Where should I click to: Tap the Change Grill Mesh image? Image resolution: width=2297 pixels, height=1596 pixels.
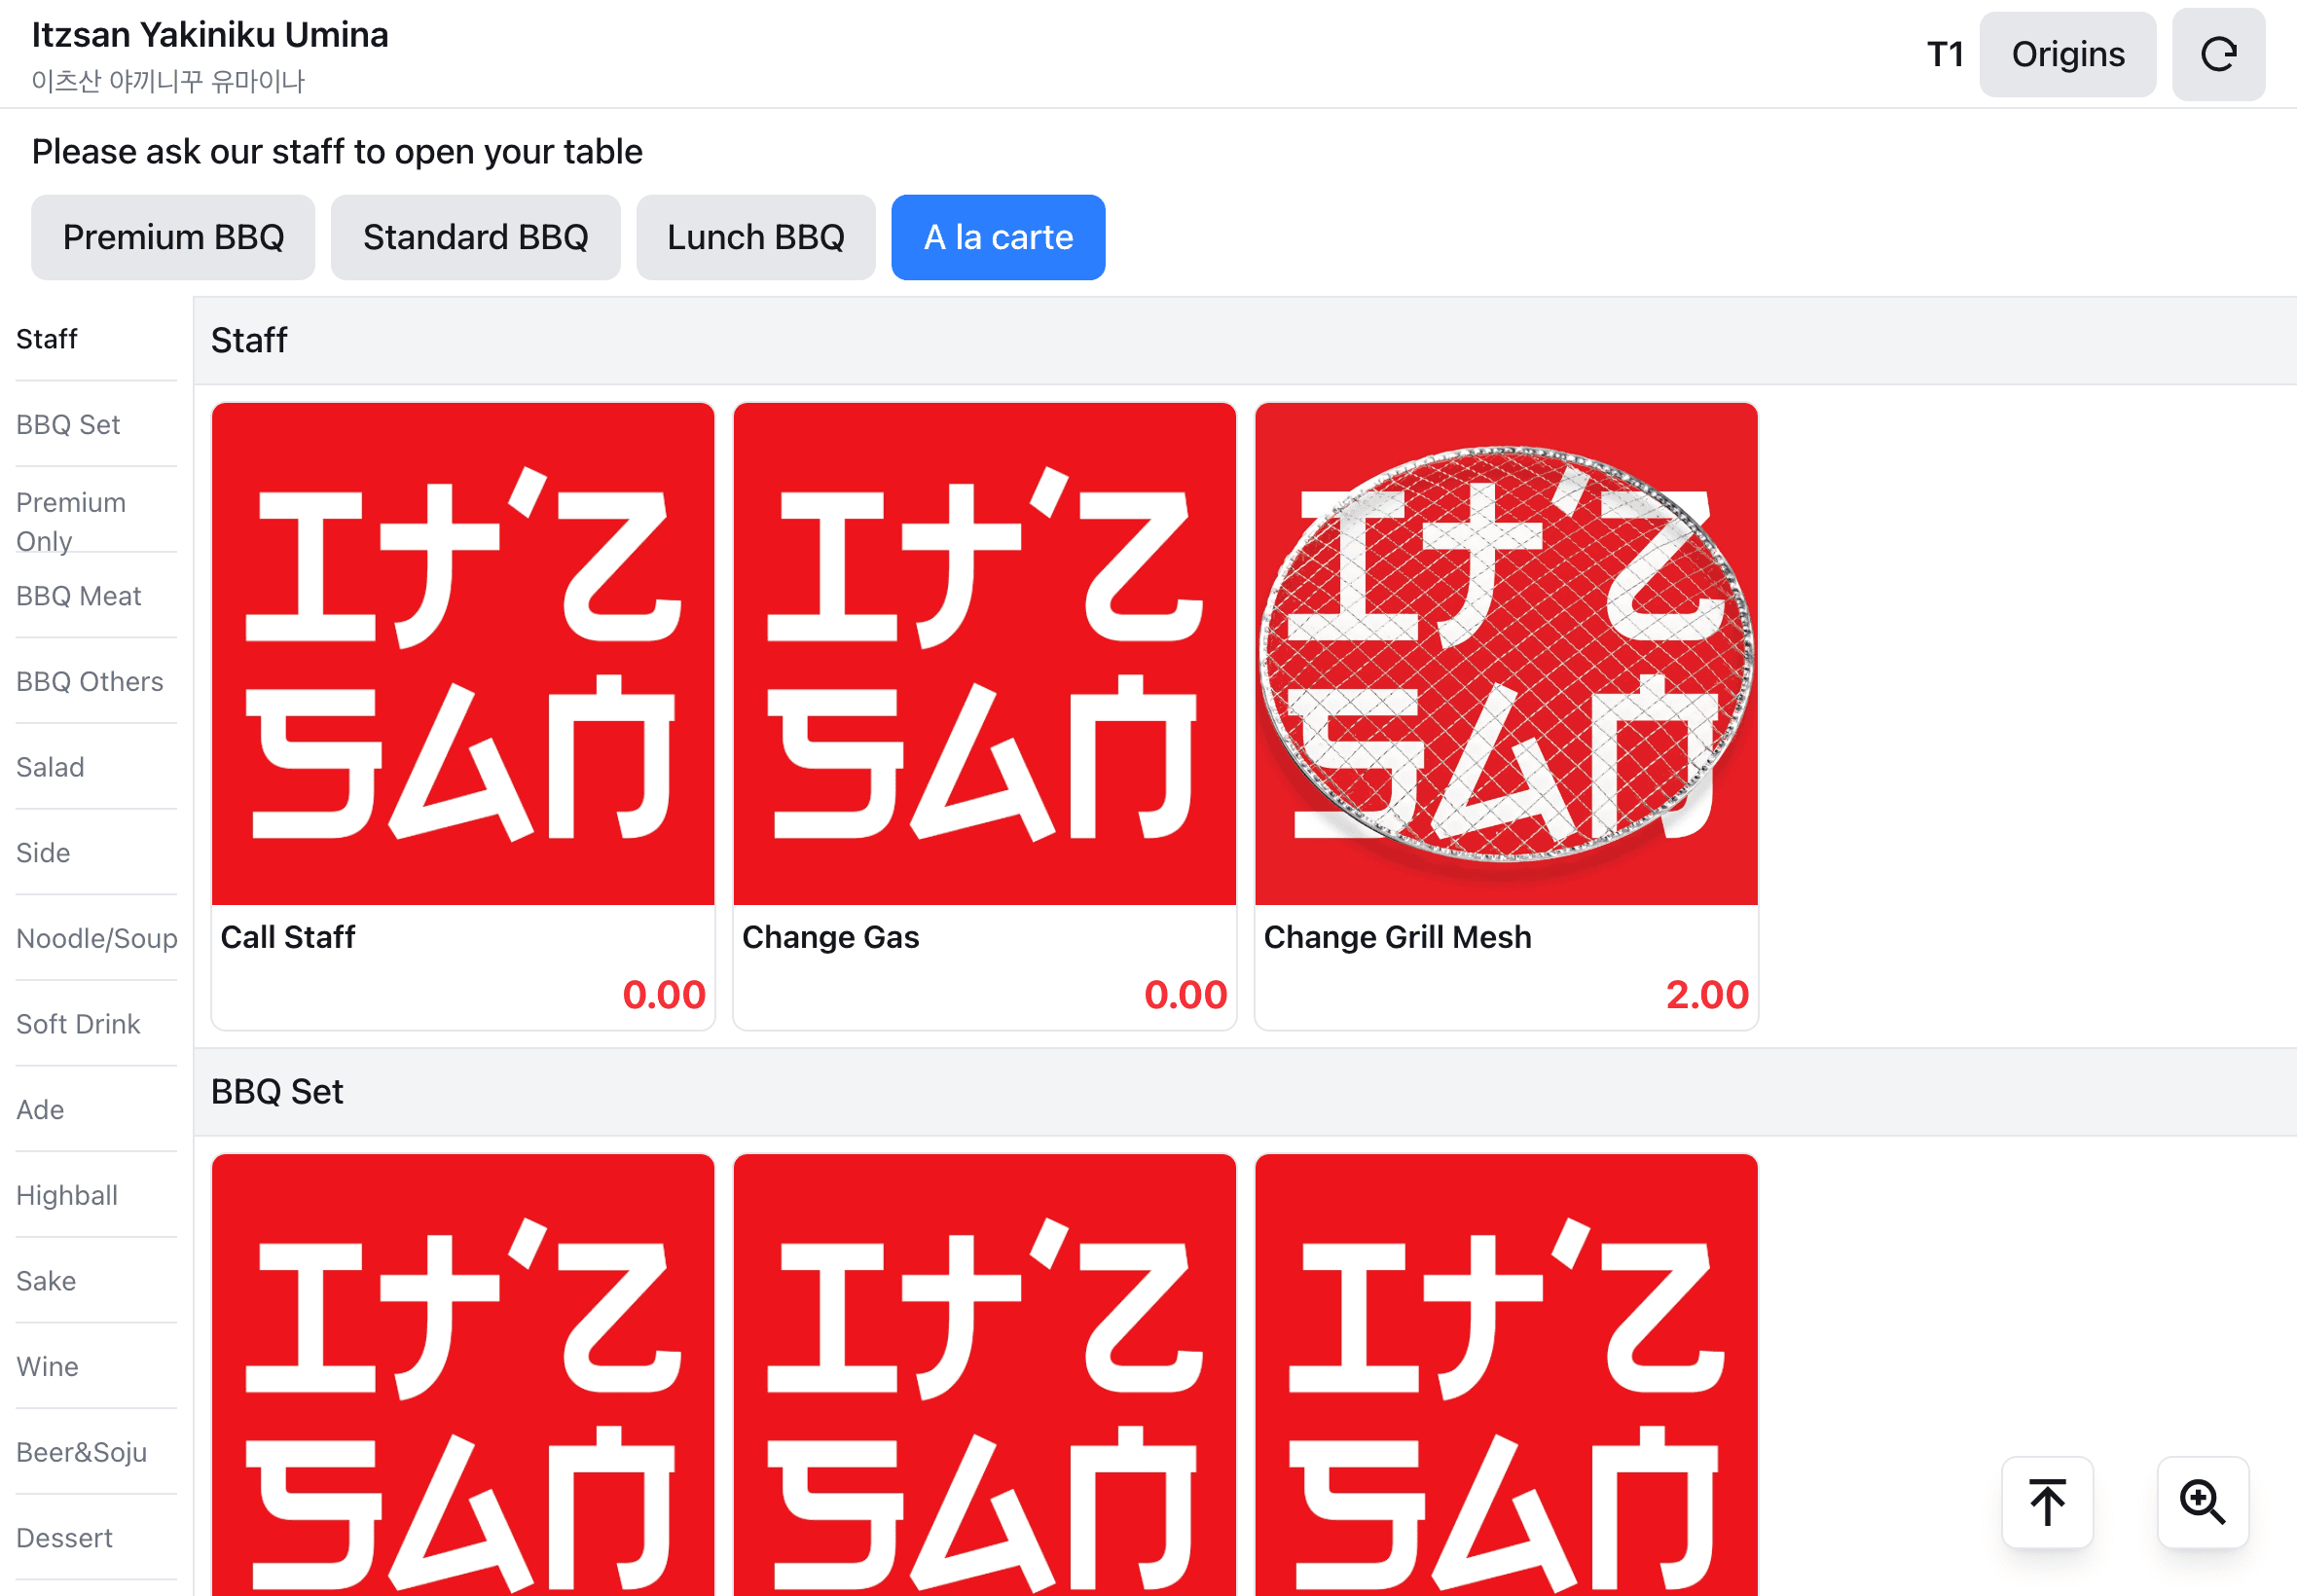click(1506, 654)
